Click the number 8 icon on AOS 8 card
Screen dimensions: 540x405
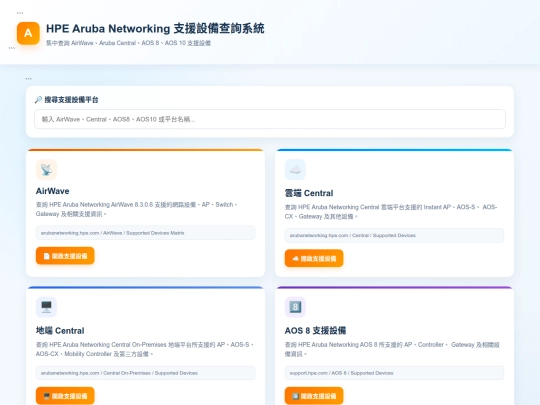coord(295,307)
